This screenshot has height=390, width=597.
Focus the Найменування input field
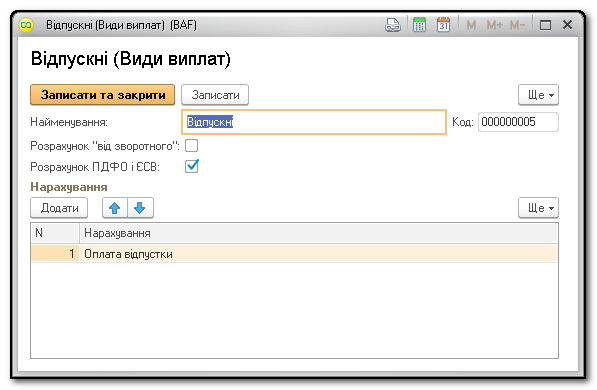tap(314, 122)
